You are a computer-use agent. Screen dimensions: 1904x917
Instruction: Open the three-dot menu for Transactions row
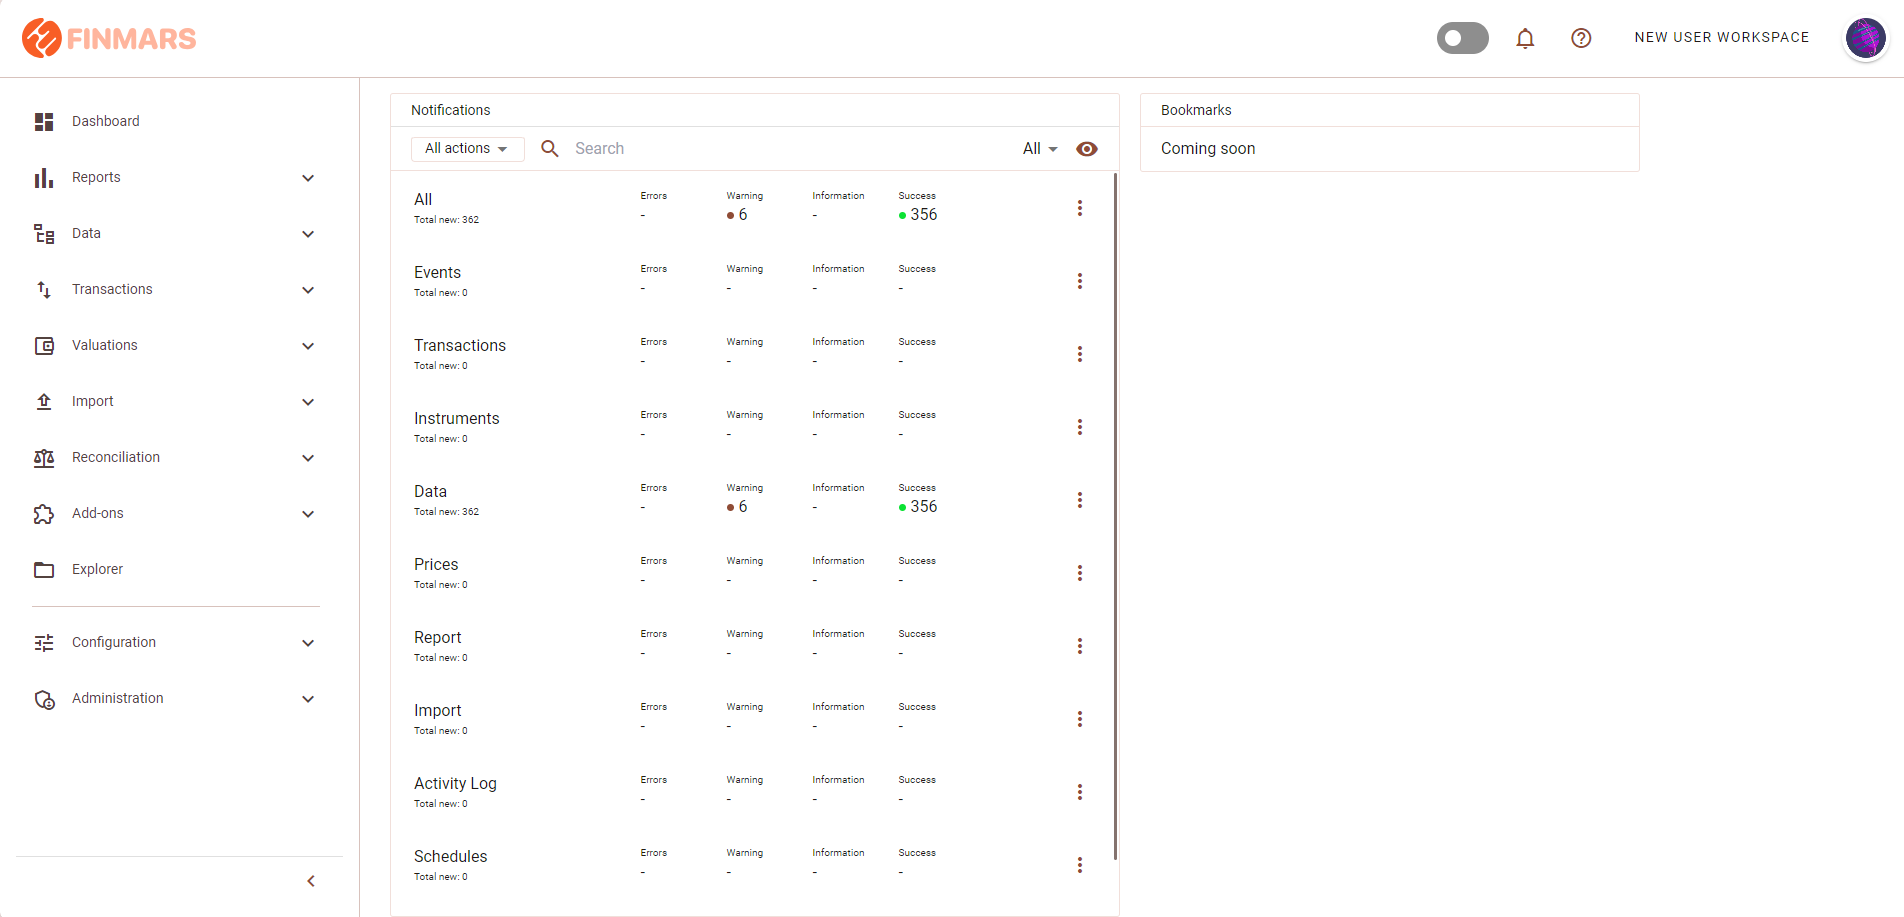pyautogui.click(x=1080, y=354)
